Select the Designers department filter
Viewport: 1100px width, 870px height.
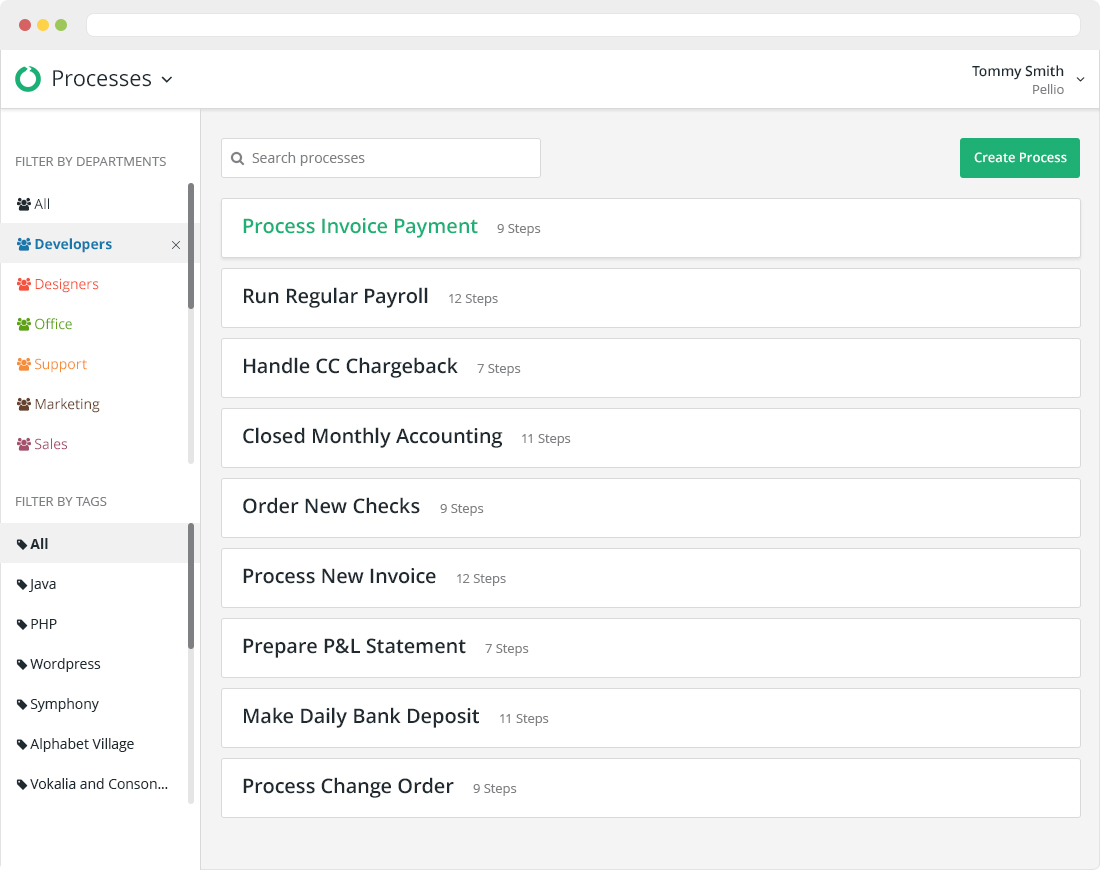coord(67,284)
